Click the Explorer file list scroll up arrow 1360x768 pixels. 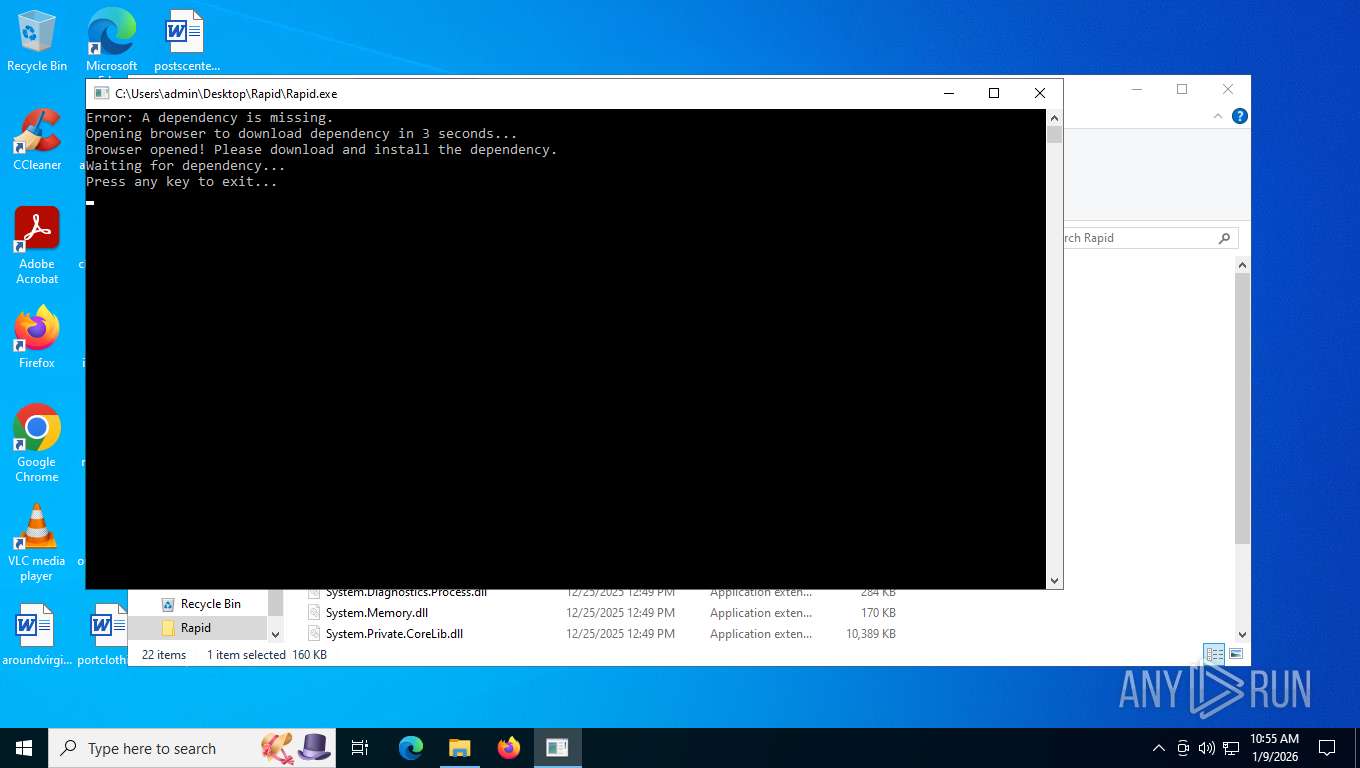(x=1243, y=265)
